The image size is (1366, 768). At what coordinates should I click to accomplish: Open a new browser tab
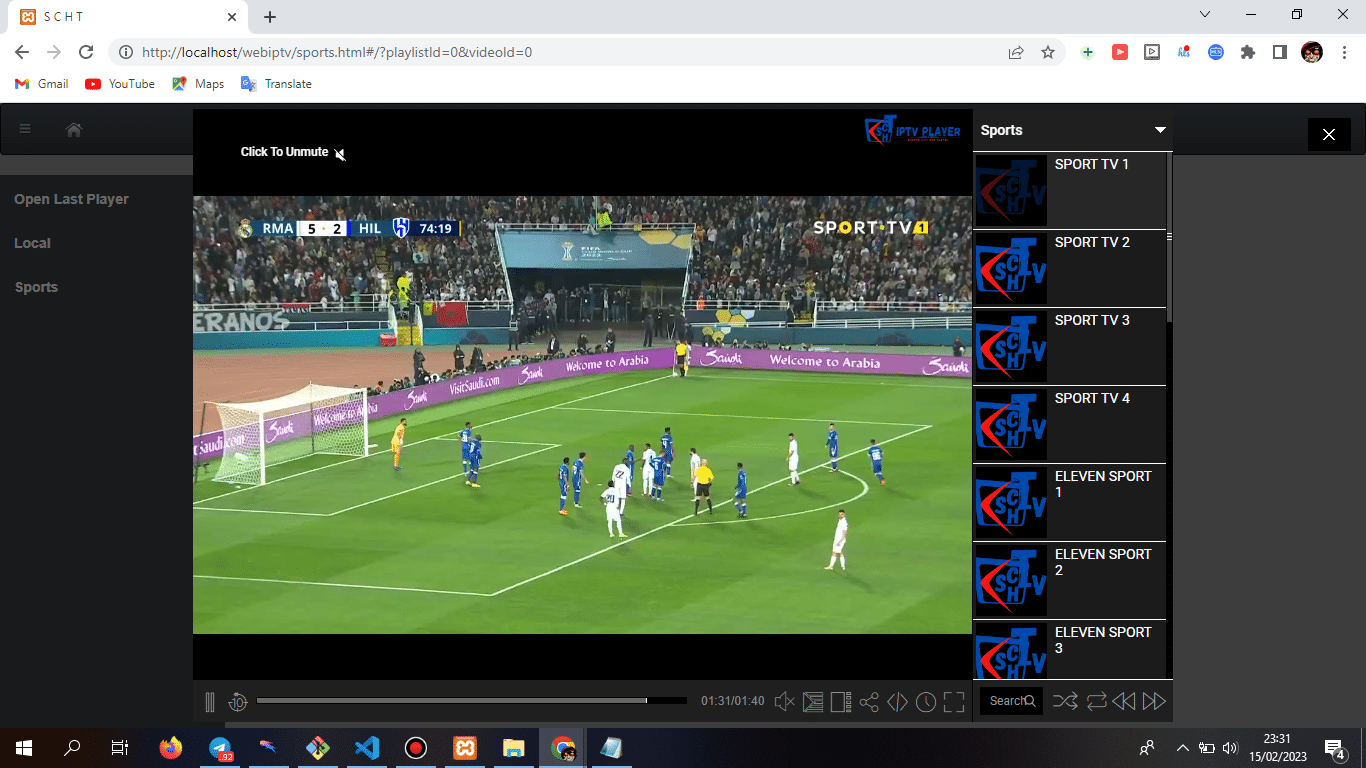click(270, 17)
